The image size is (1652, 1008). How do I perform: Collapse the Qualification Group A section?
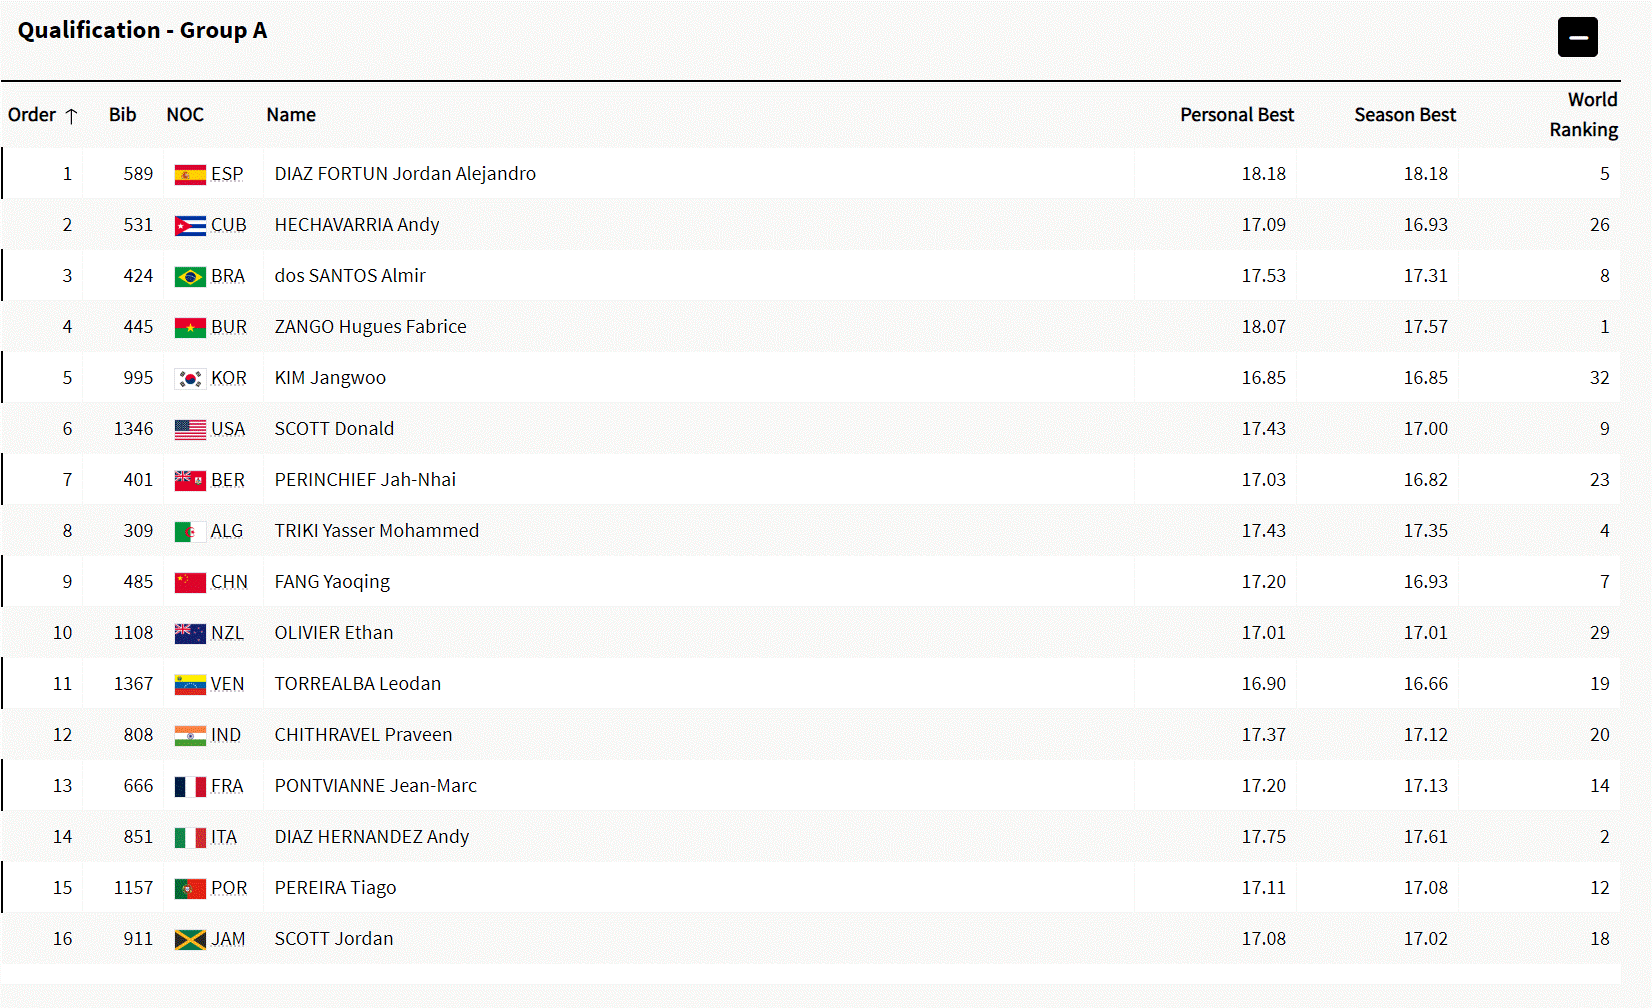point(1577,38)
